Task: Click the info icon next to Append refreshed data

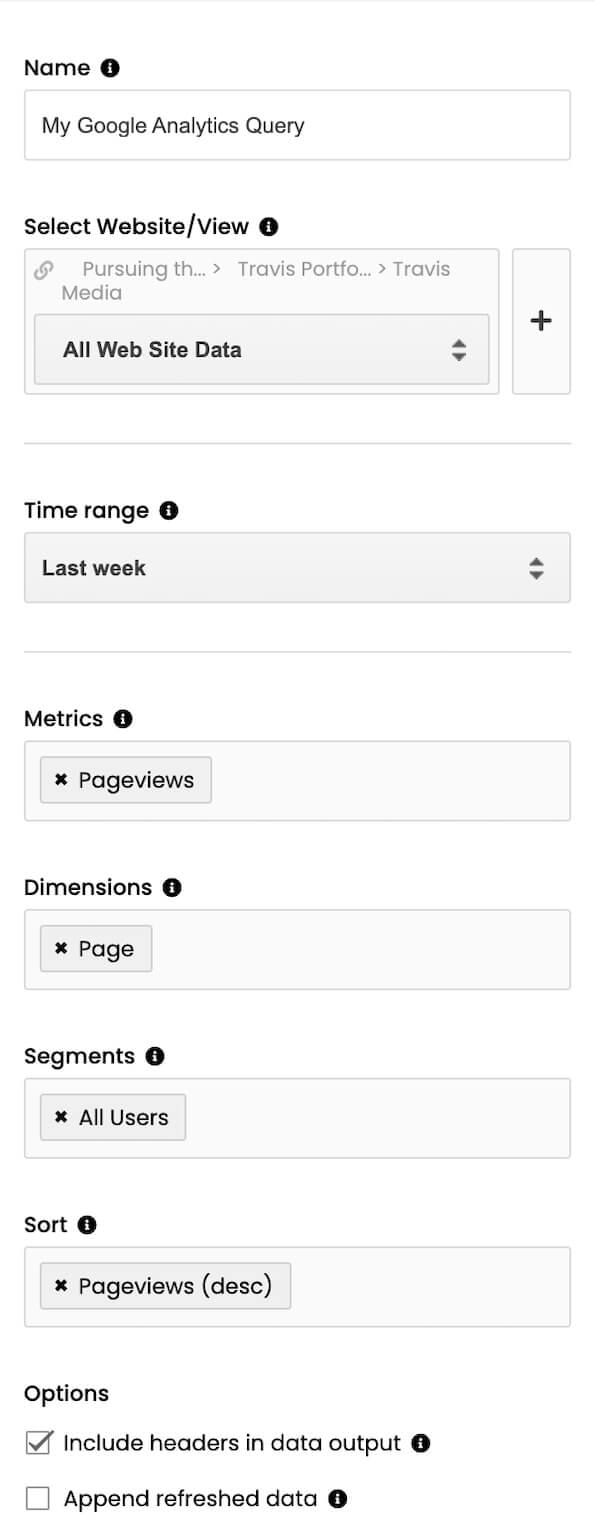Action: click(x=338, y=1499)
